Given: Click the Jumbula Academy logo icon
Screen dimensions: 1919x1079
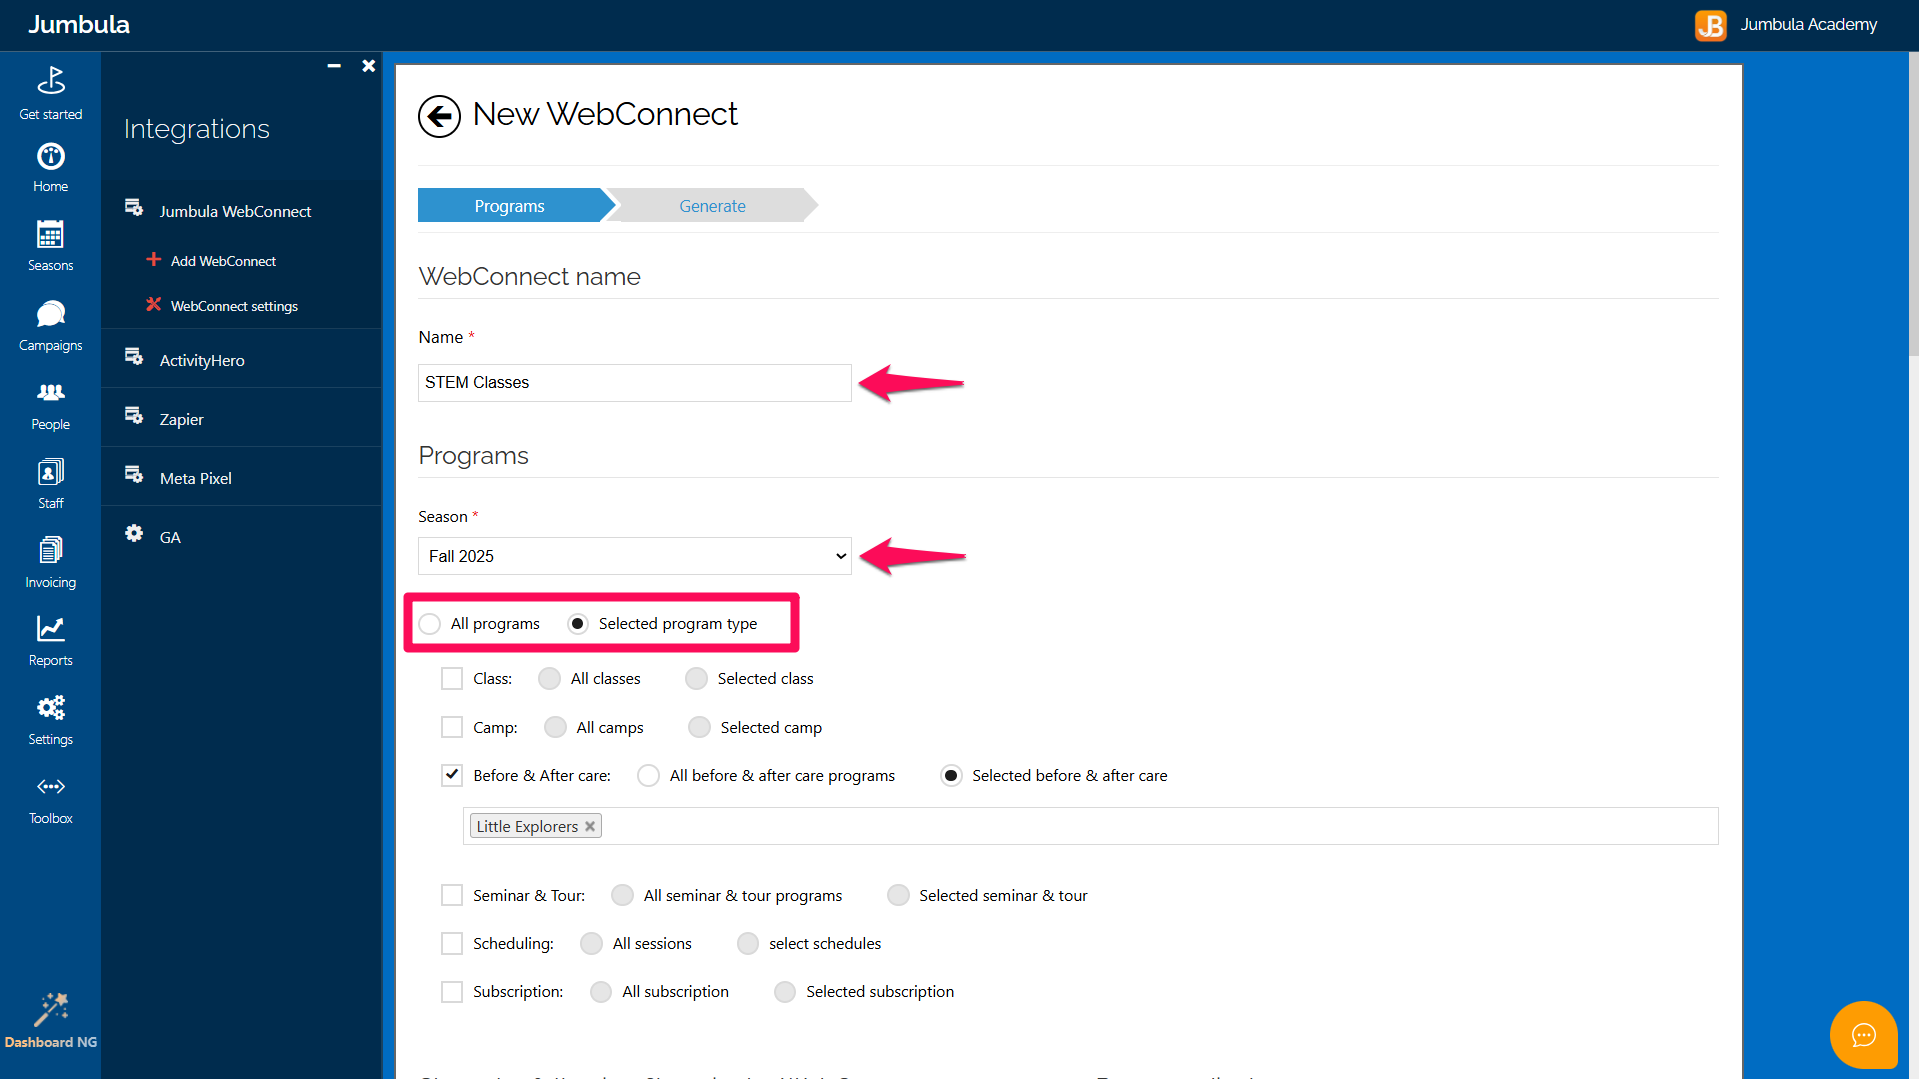Looking at the screenshot, I should coord(1710,25).
